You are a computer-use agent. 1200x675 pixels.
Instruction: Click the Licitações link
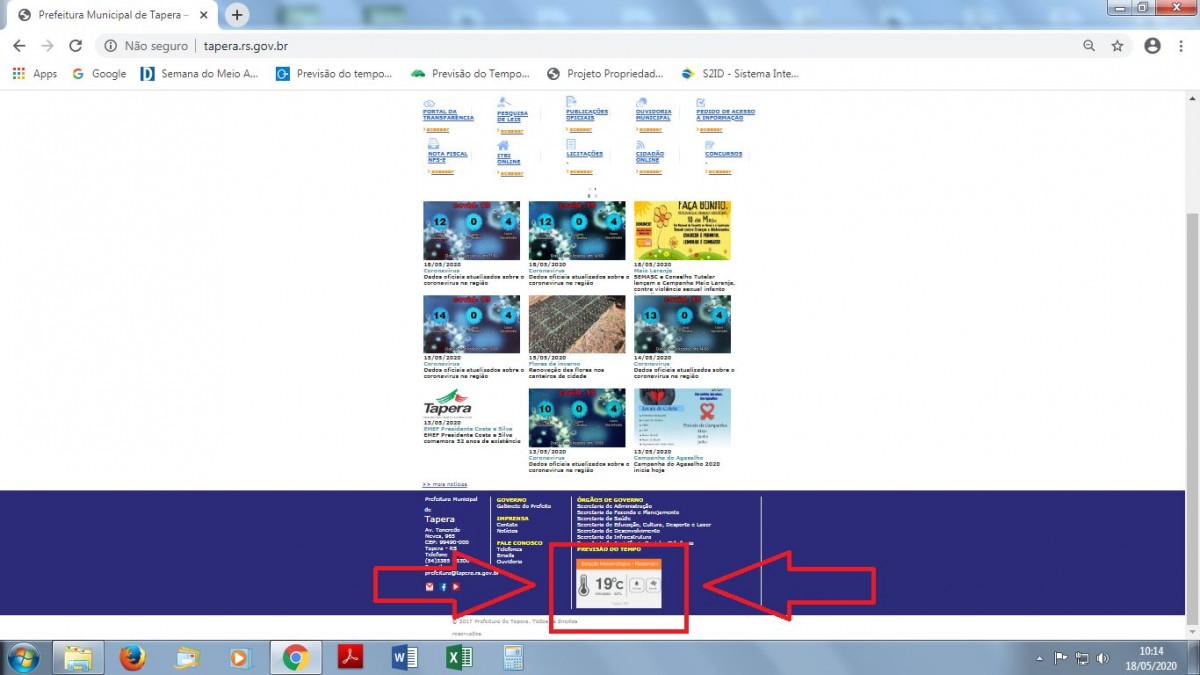(584, 154)
